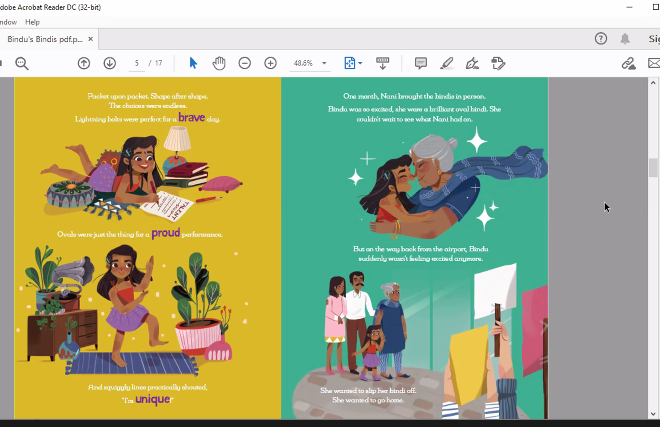
Task: Click the scrollbar up arrow
Action: tap(653, 83)
